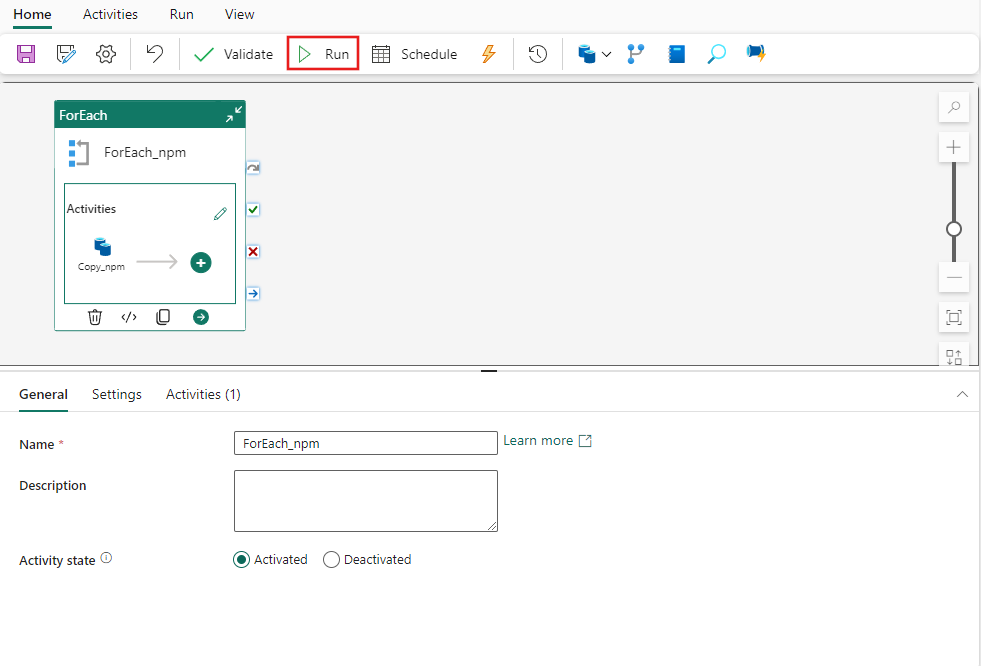
Task: Adjust the canvas zoom slider
Action: pos(953,229)
